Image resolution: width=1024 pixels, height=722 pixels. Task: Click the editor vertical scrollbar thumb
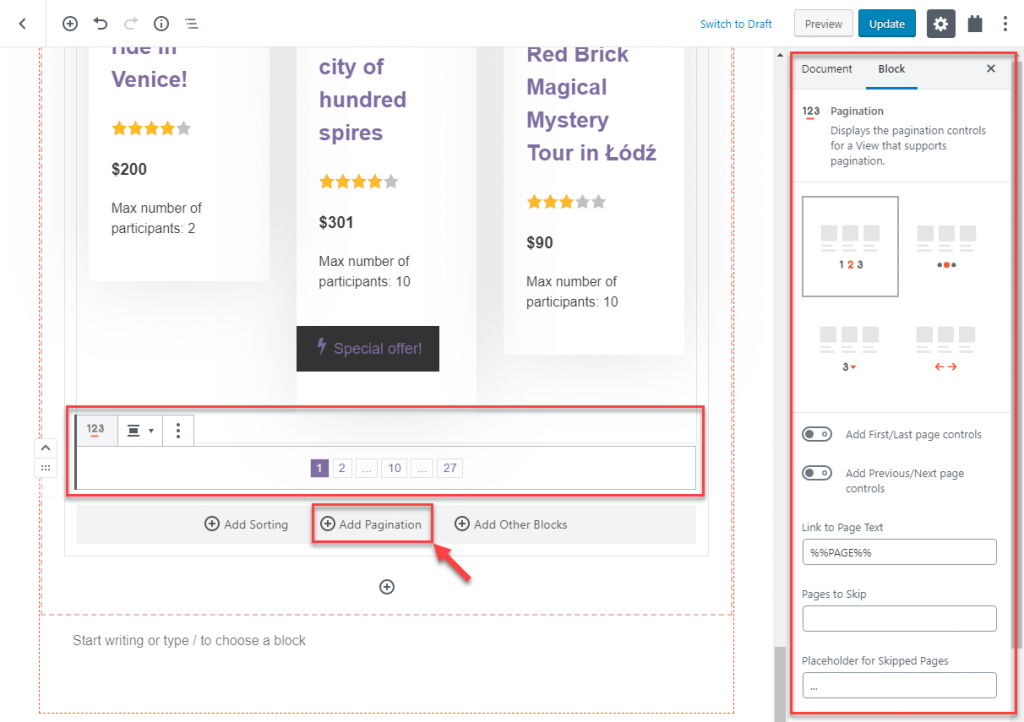point(780,683)
